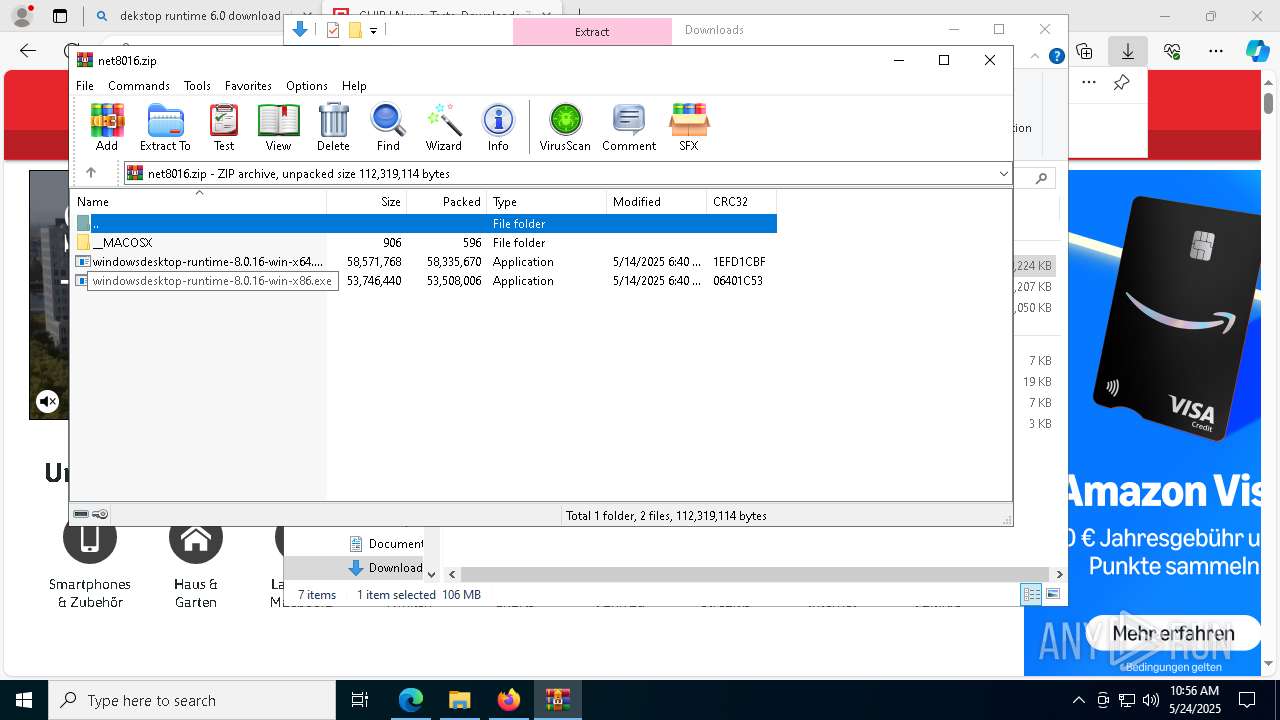Screen dimensions: 1280x720
Task: Click the Extract To toolbar icon
Action: pyautogui.click(x=165, y=127)
